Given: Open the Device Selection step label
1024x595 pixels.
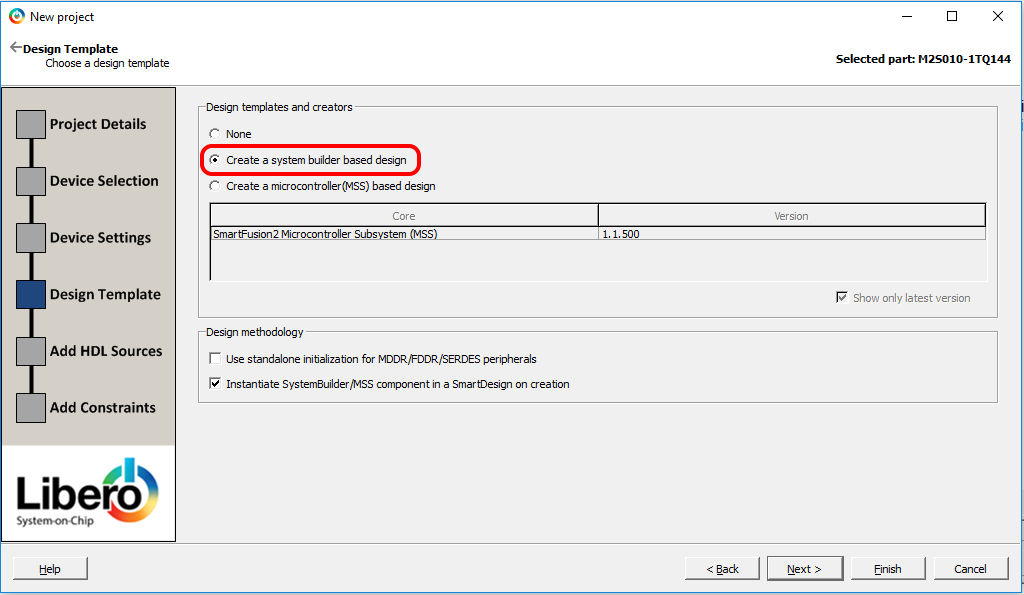Looking at the screenshot, I should click(x=104, y=181).
